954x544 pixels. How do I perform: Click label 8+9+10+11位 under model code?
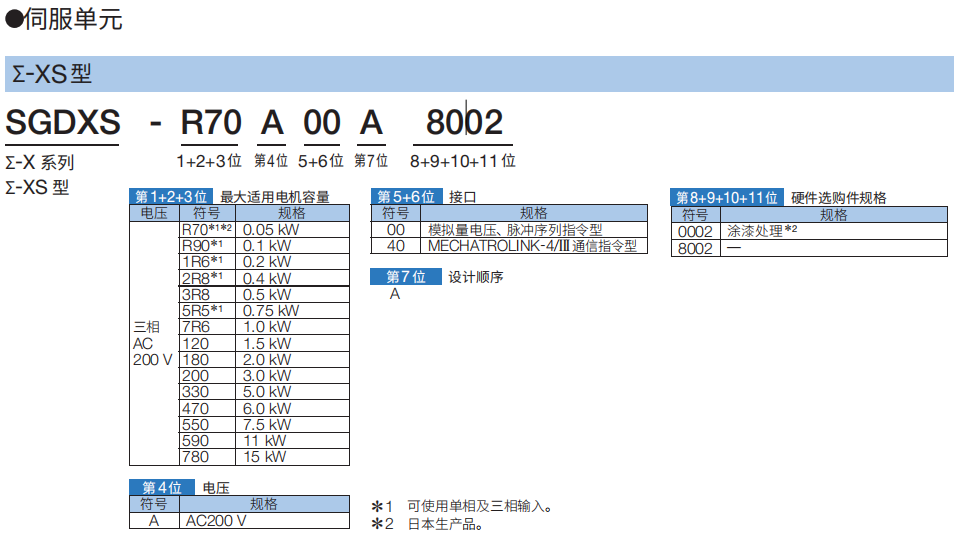coord(462,161)
